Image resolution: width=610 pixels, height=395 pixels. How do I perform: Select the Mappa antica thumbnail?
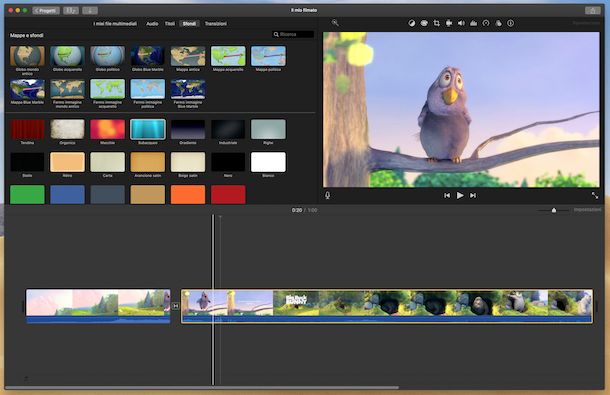coord(188,56)
